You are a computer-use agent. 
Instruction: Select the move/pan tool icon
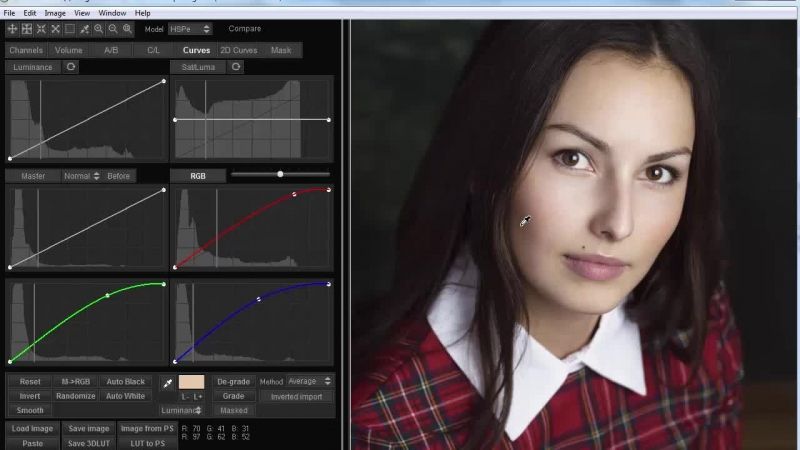(12, 29)
